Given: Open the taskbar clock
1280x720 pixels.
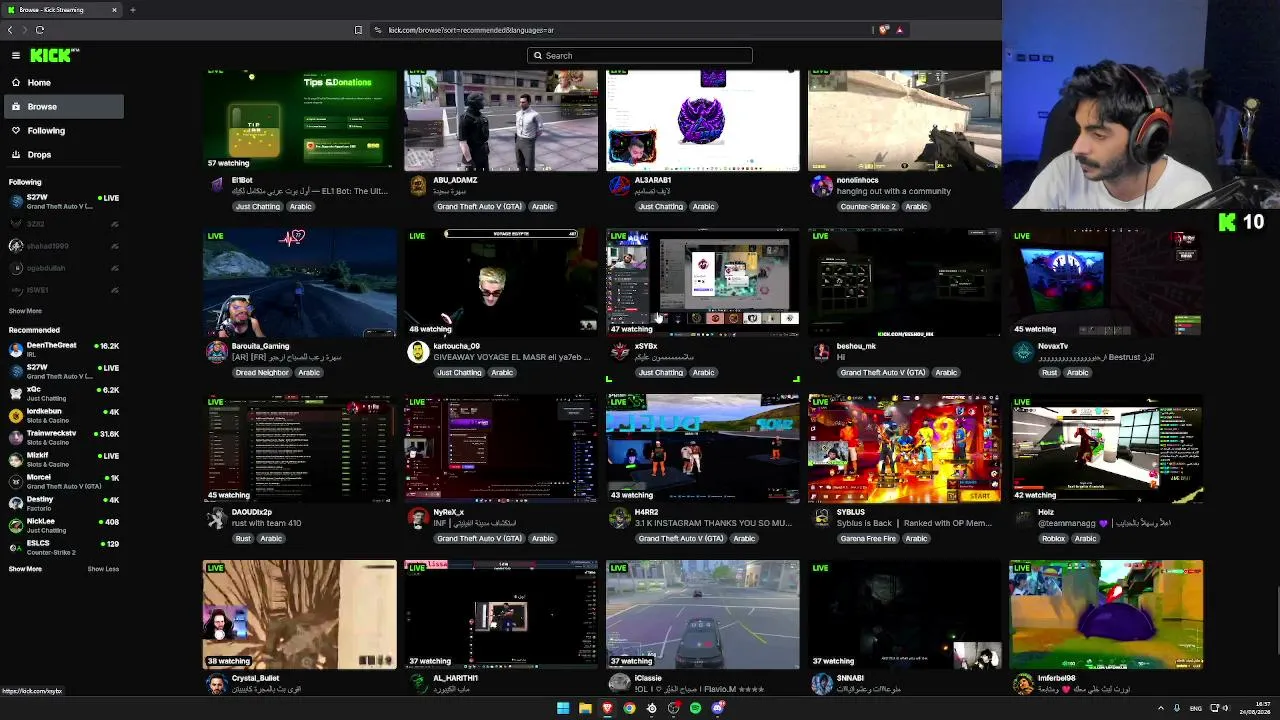Looking at the screenshot, I should [1256, 708].
